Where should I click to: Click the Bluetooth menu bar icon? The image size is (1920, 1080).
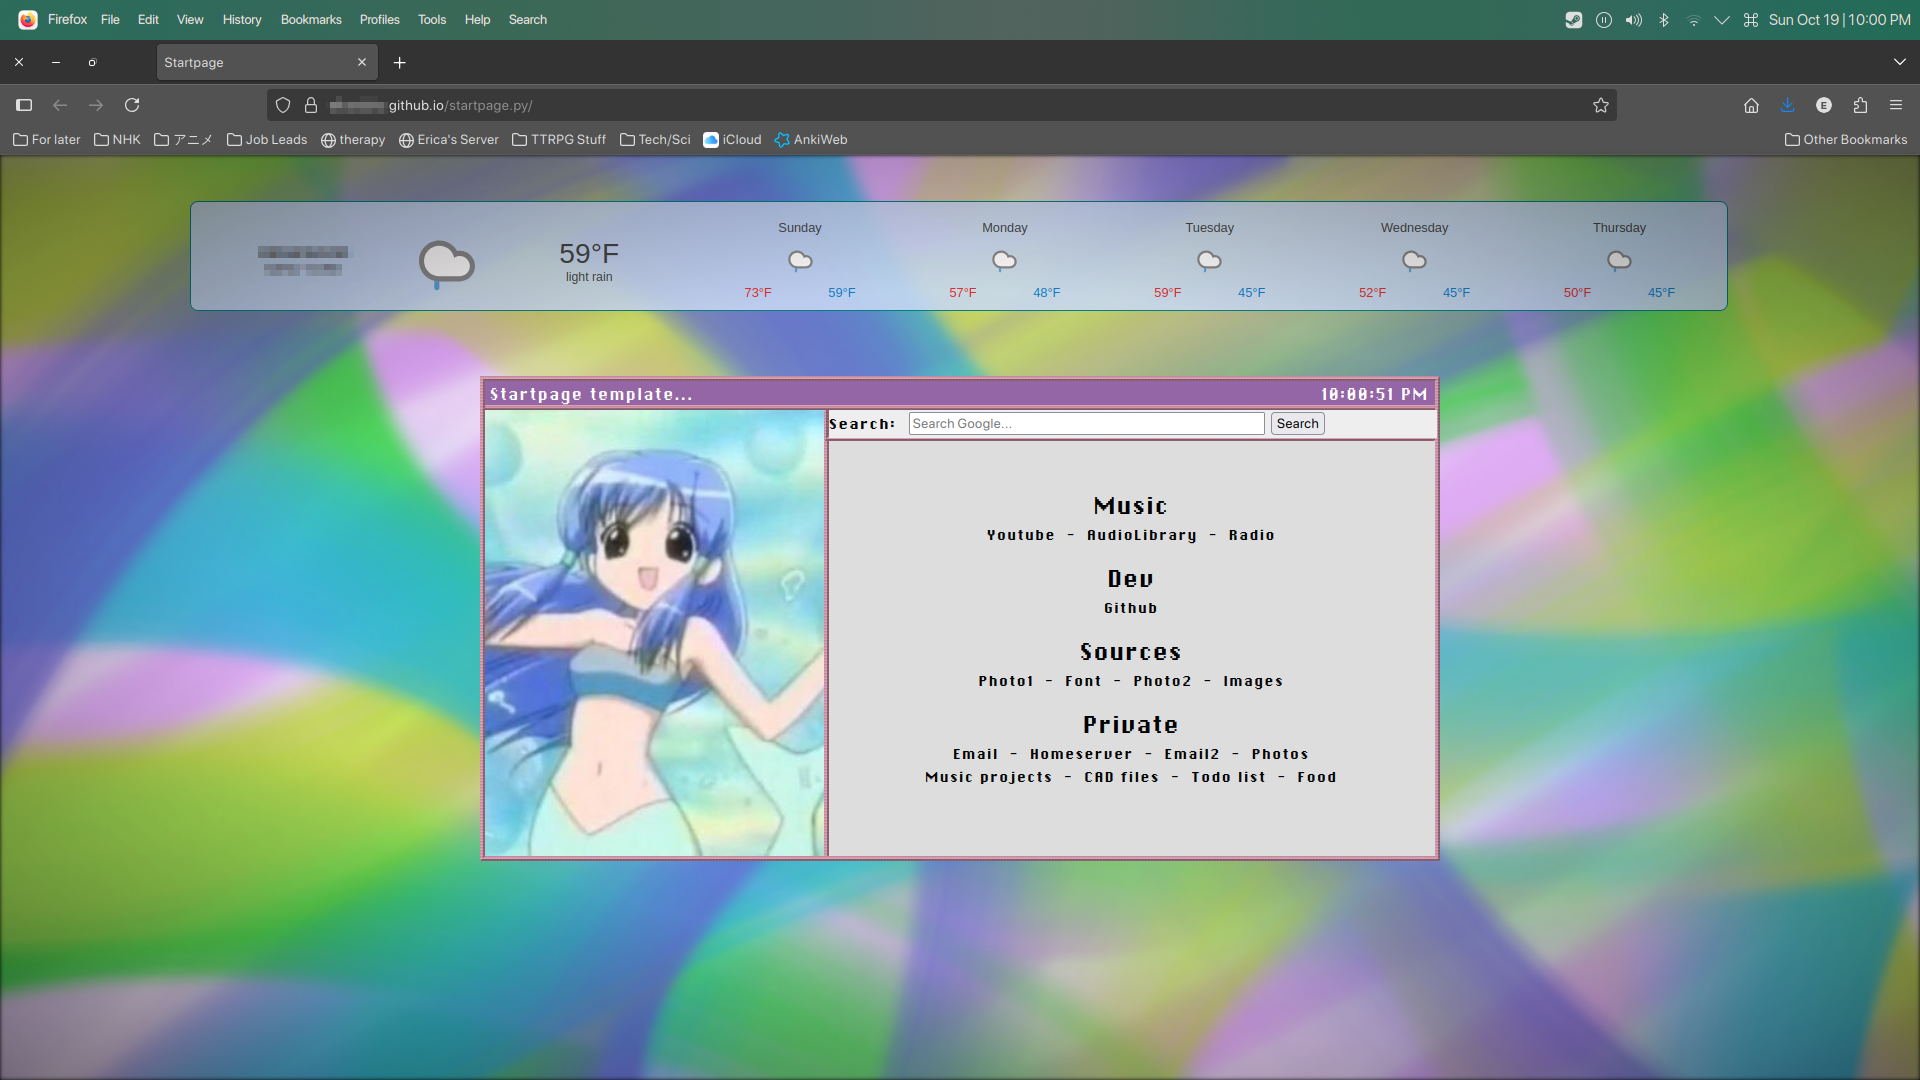pyautogui.click(x=1664, y=20)
